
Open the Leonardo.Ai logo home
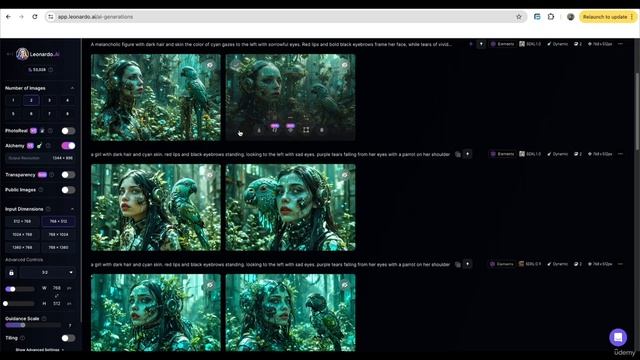point(38,54)
